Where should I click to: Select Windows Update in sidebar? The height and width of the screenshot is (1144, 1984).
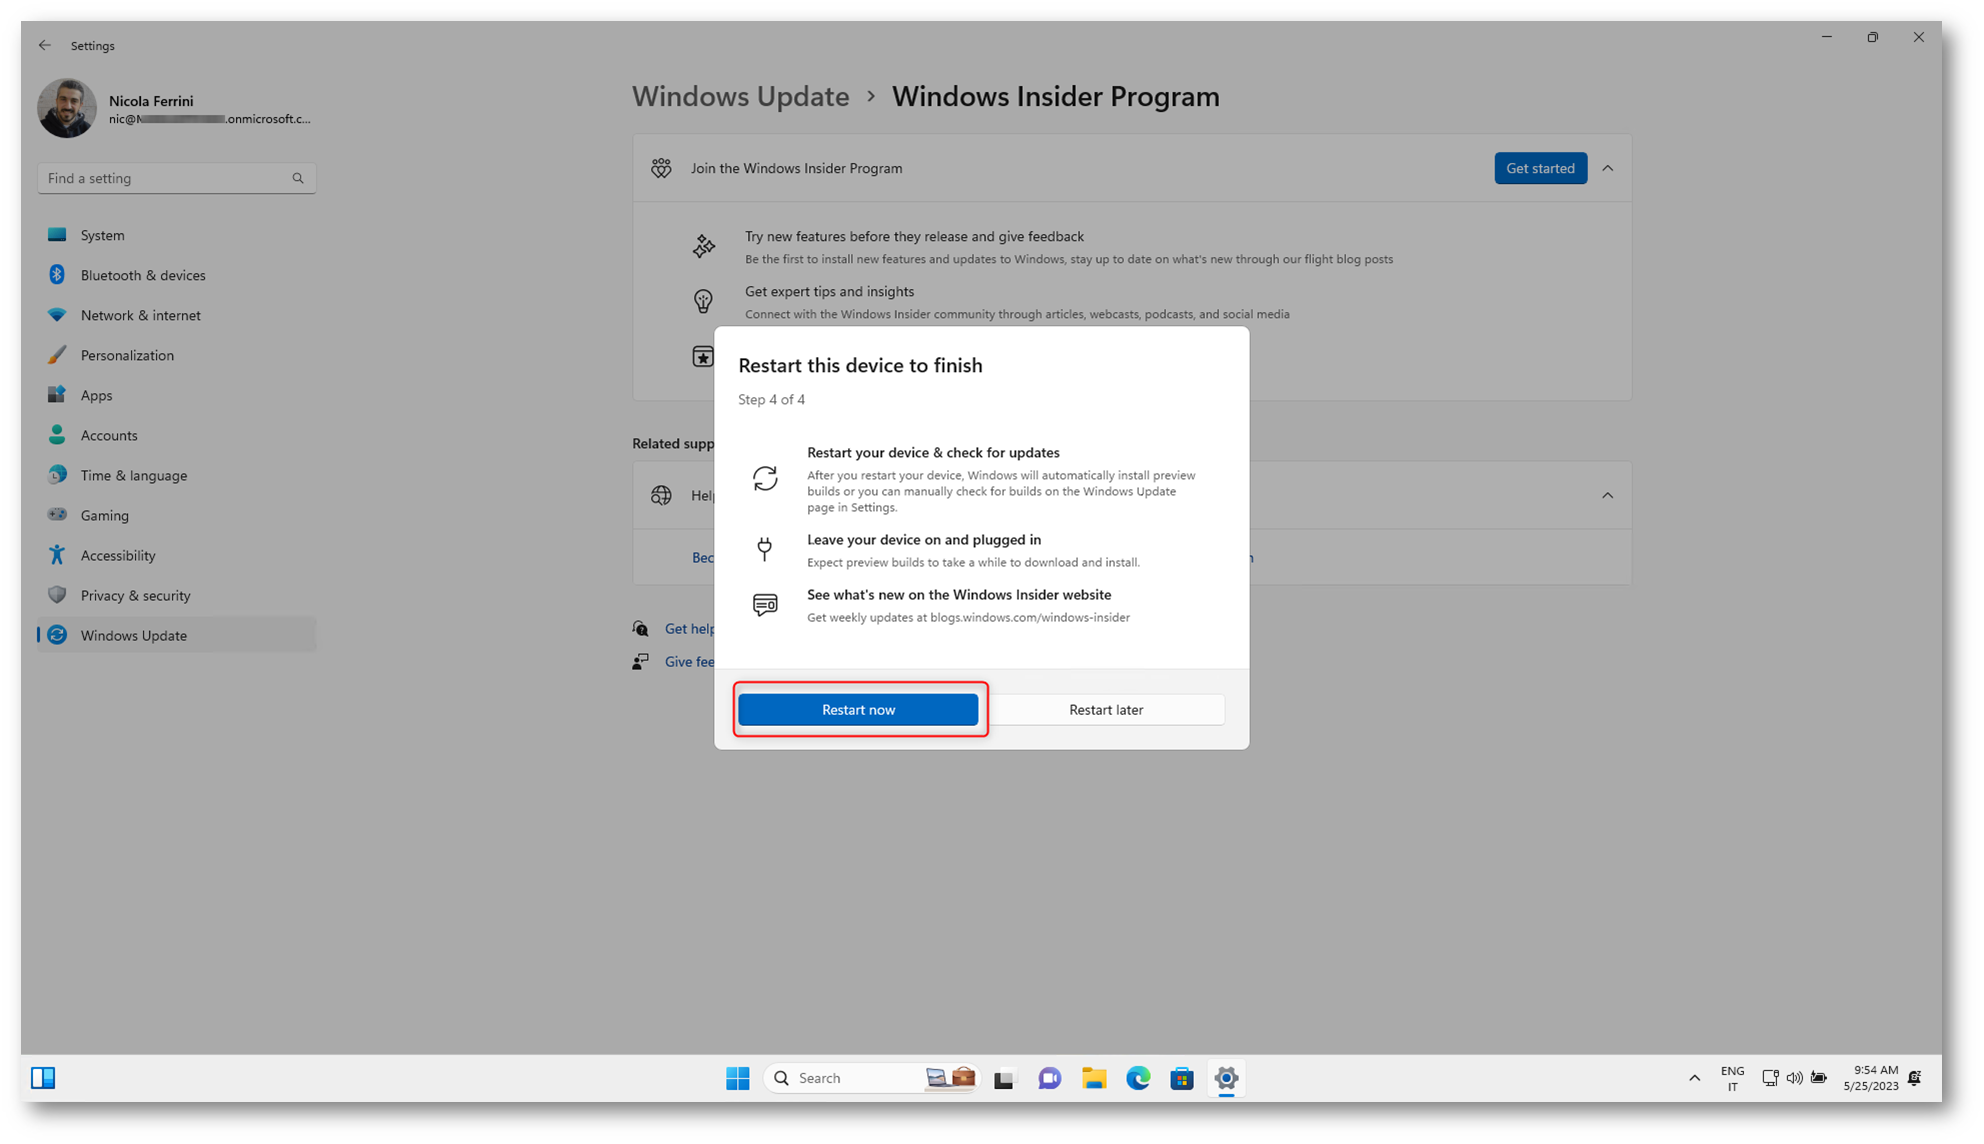click(133, 635)
